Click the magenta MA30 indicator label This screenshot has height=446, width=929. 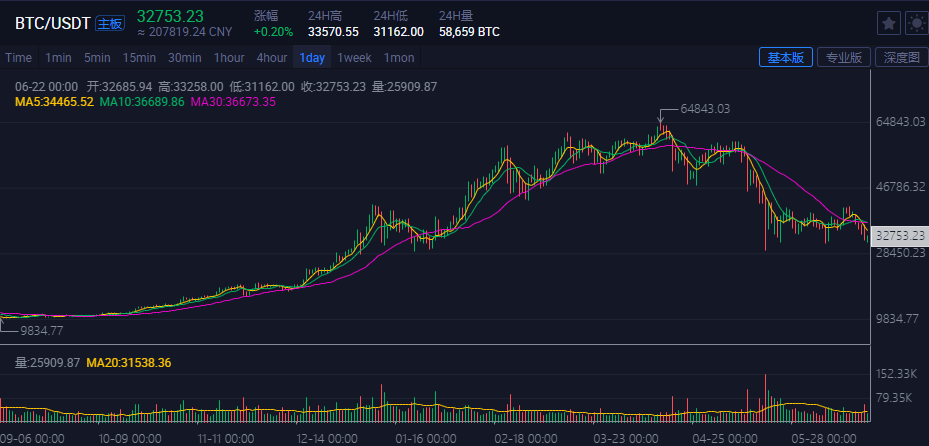point(233,102)
